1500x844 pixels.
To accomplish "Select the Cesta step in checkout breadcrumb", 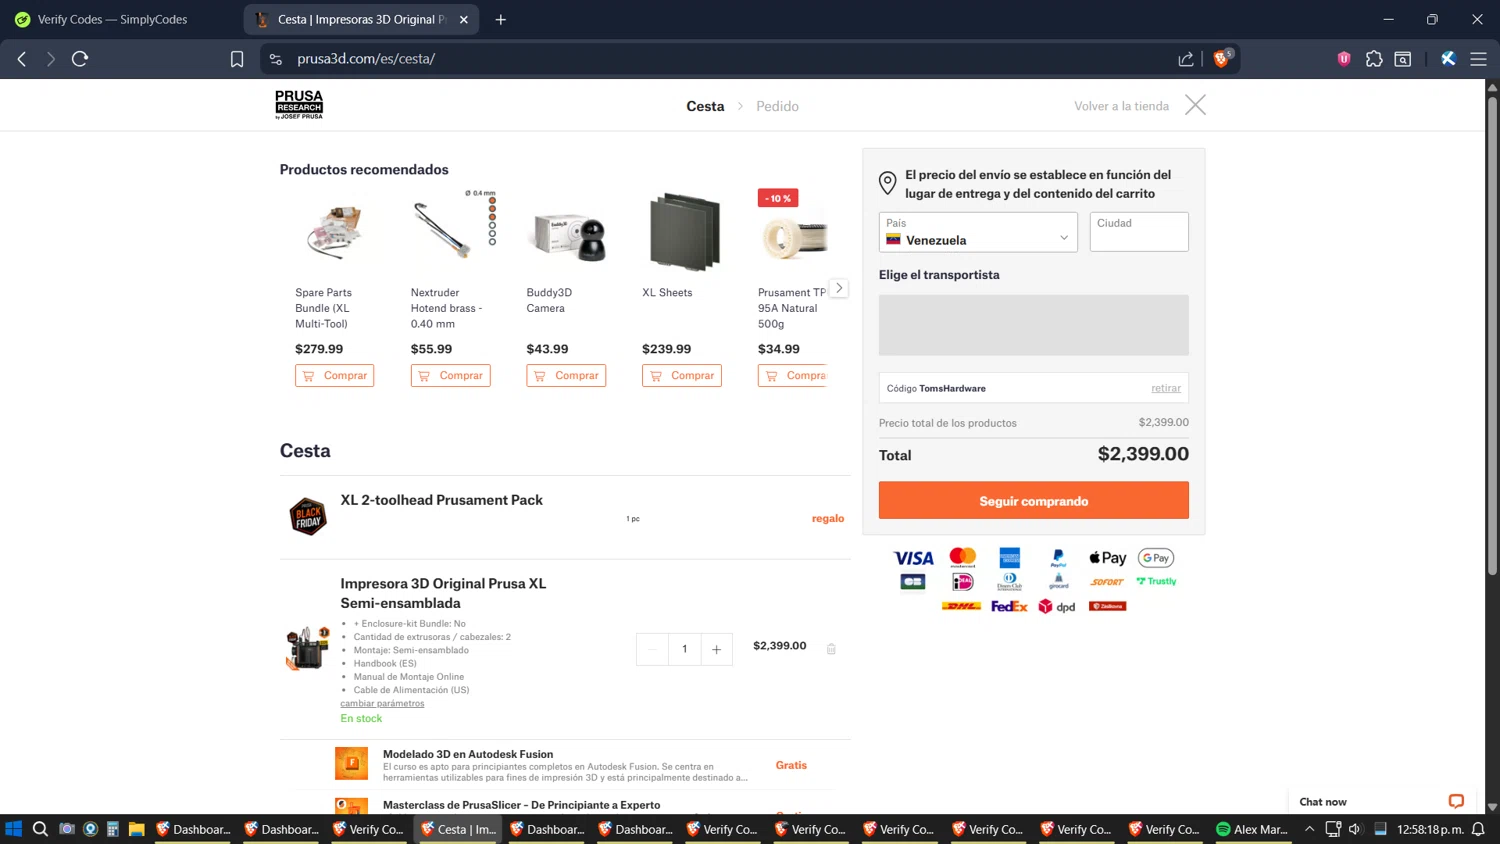I will [x=705, y=106].
